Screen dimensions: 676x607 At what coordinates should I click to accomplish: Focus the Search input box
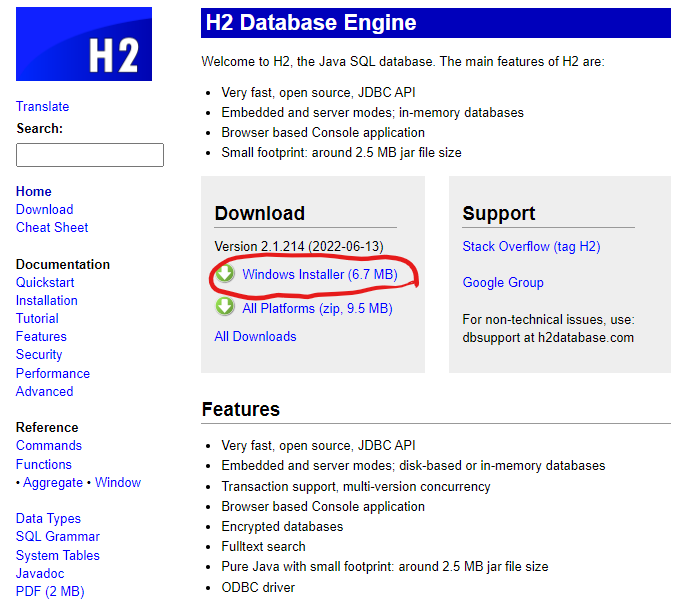(90, 155)
